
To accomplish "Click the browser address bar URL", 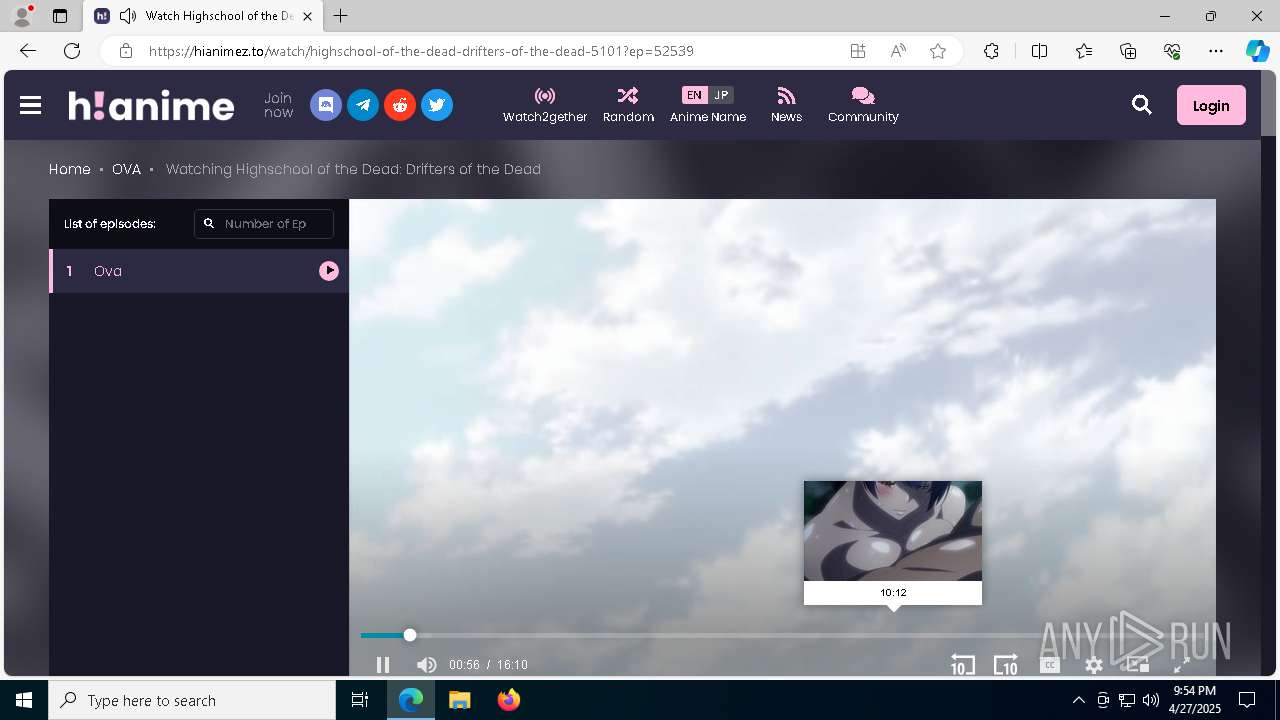I will [421, 51].
